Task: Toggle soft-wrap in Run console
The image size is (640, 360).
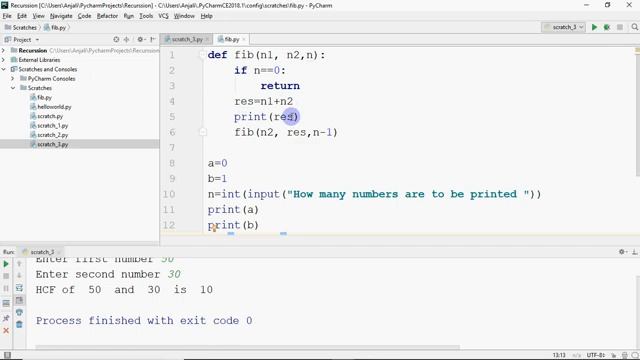Action: click(x=19, y=288)
